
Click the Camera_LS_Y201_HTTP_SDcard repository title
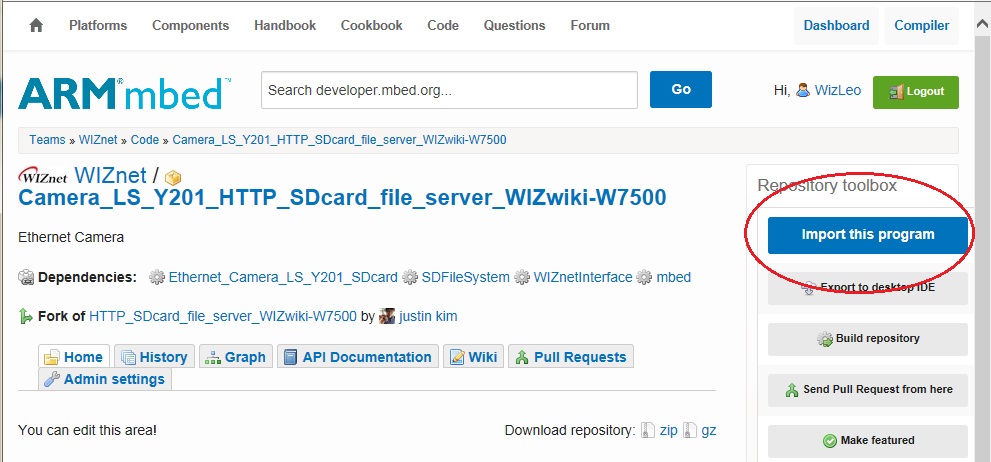[343, 198]
